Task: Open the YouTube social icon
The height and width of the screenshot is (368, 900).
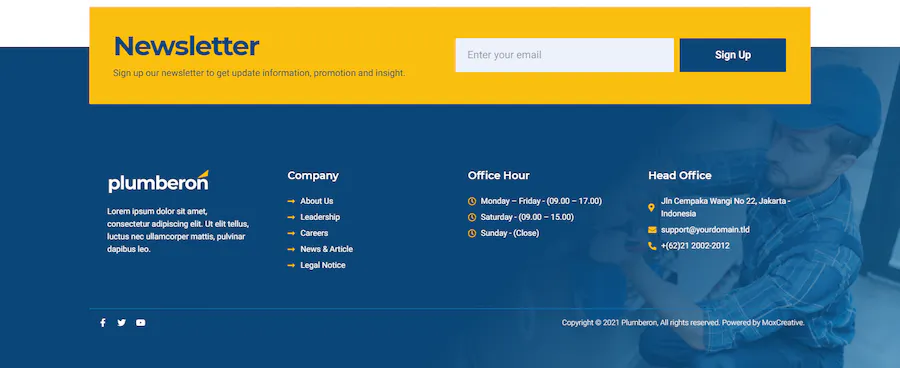Action: (x=141, y=323)
